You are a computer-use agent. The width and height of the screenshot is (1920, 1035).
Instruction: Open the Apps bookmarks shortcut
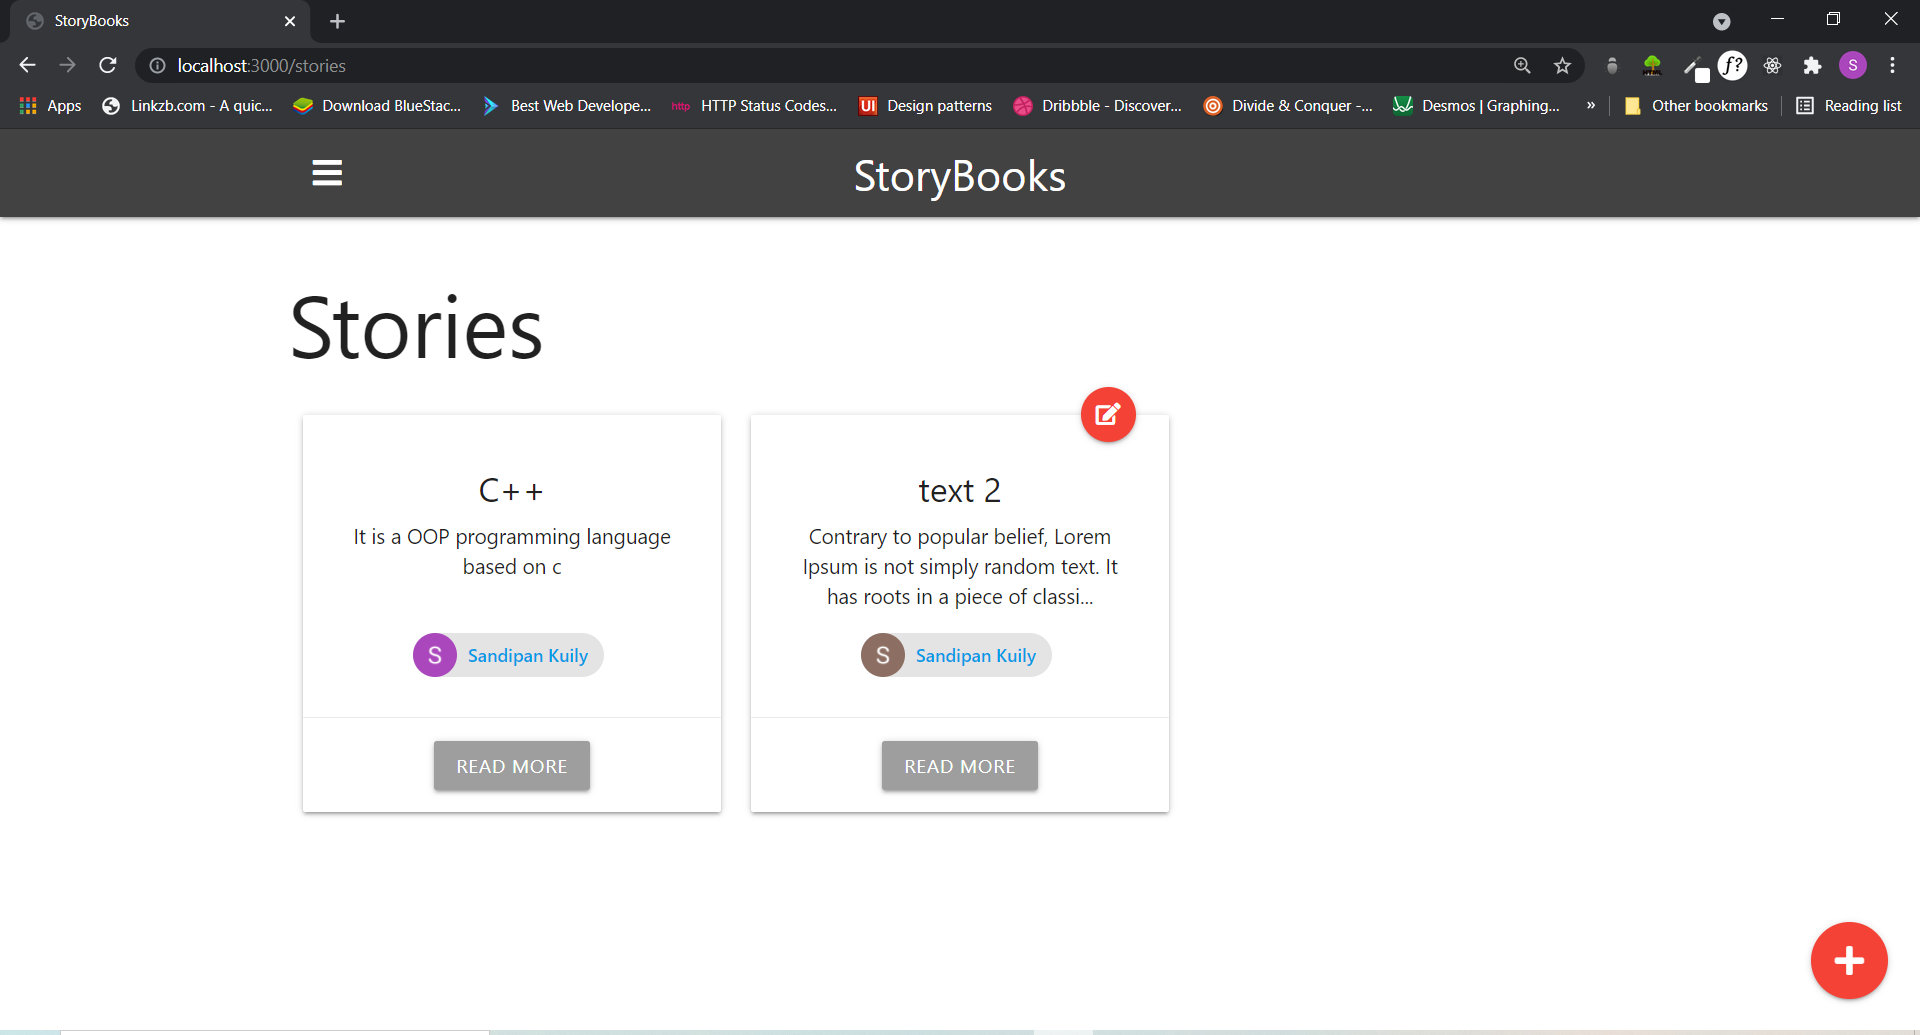click(x=50, y=105)
